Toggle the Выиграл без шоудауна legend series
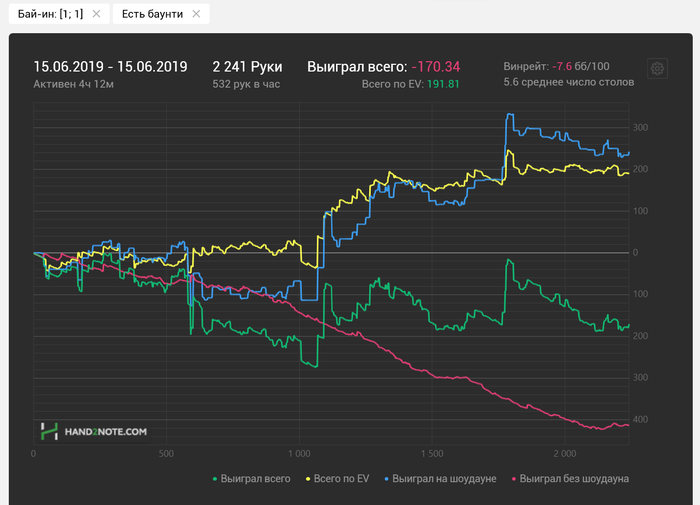Viewport: 700px width, 505px height. pyautogui.click(x=571, y=479)
